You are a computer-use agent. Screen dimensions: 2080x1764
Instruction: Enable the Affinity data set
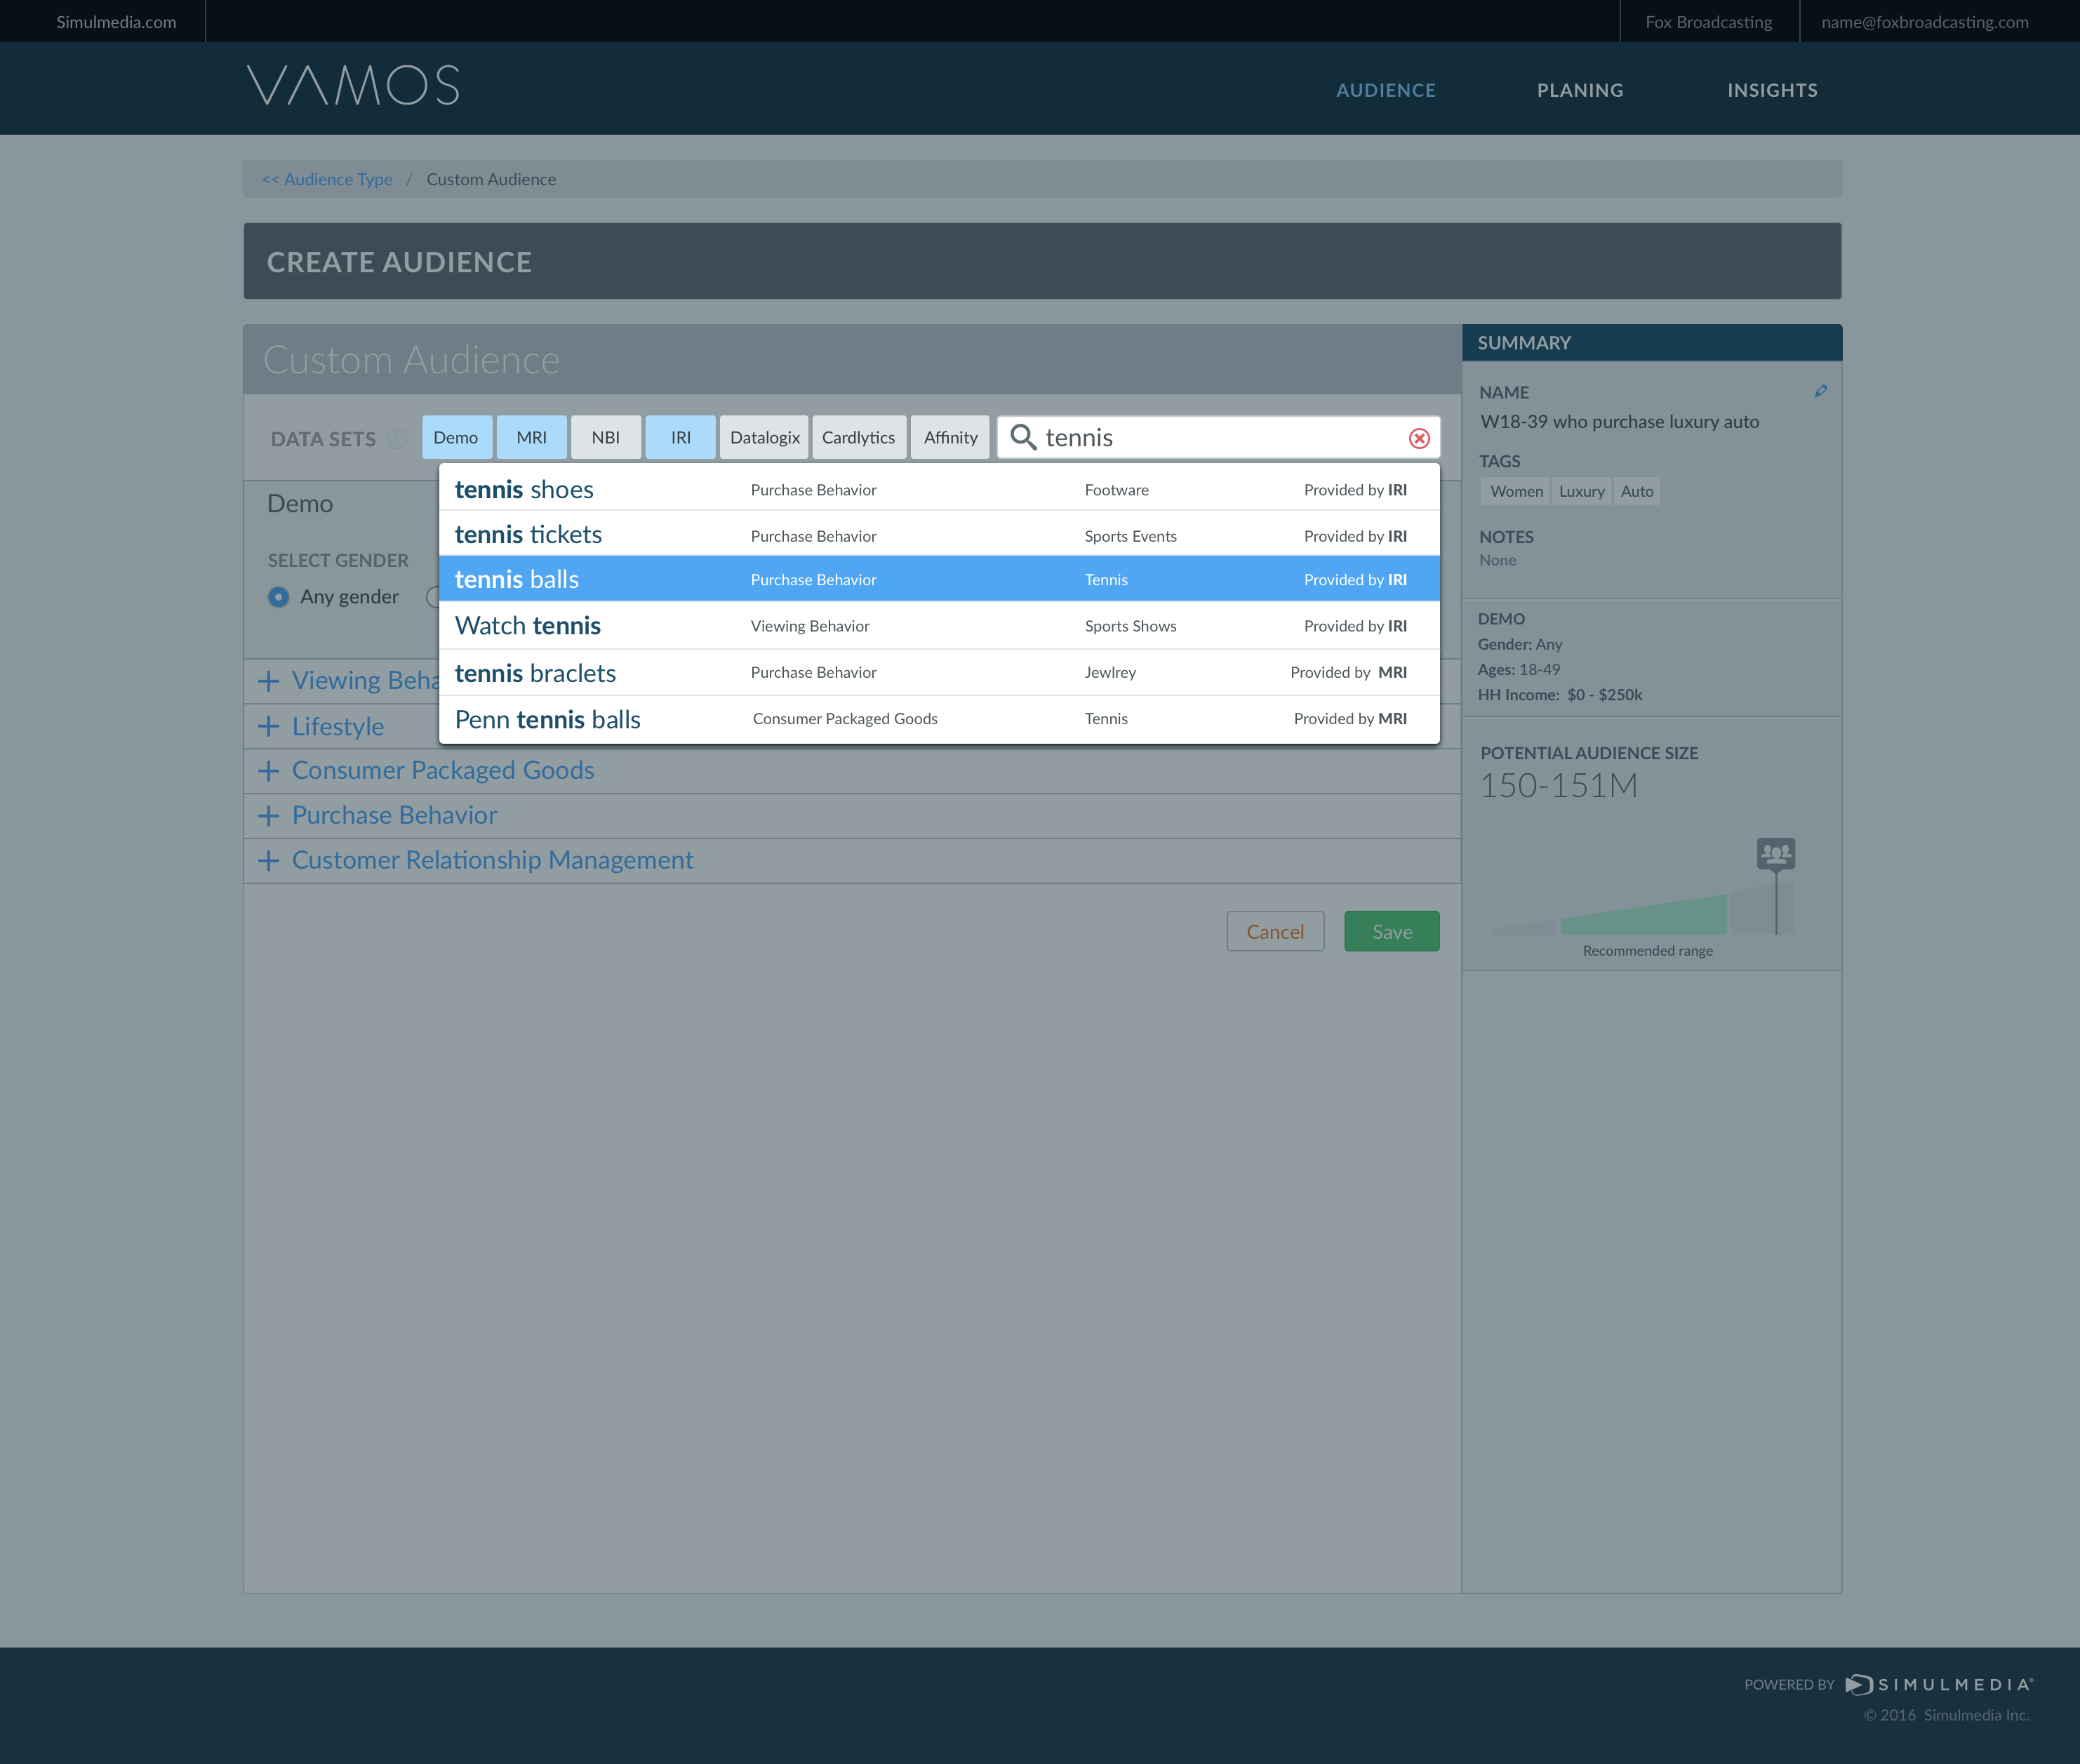click(951, 438)
